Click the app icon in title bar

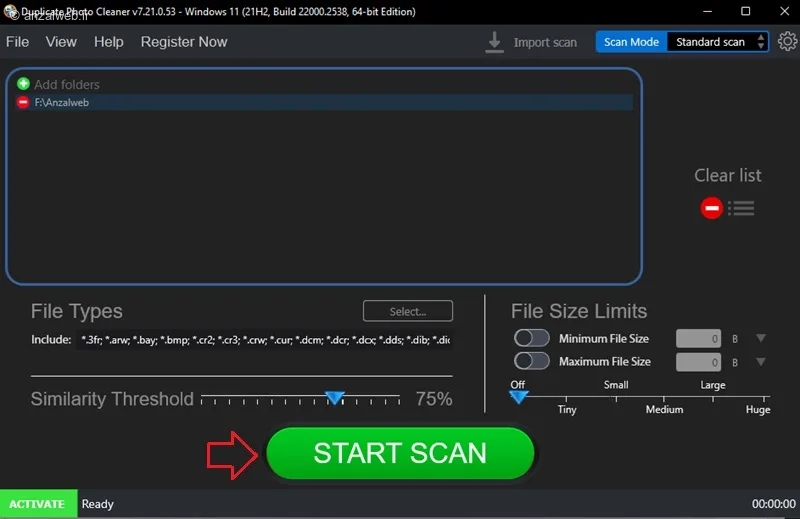10,11
